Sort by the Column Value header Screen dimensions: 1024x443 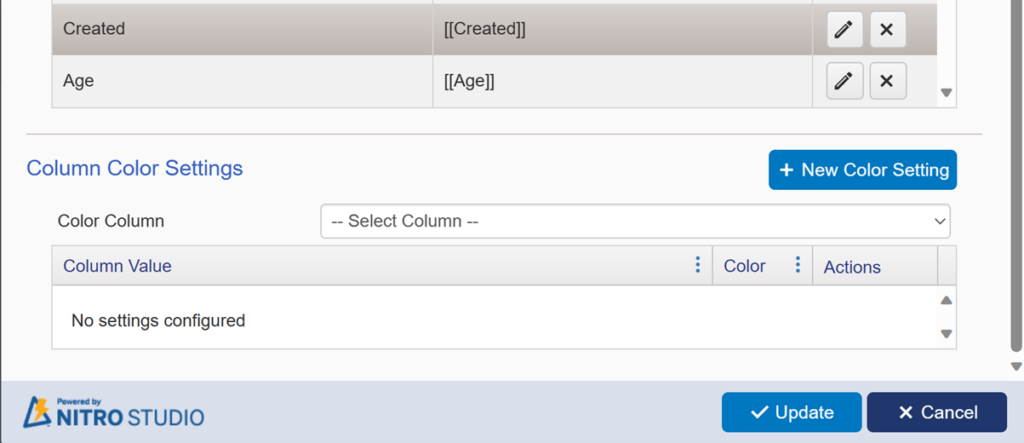point(117,266)
